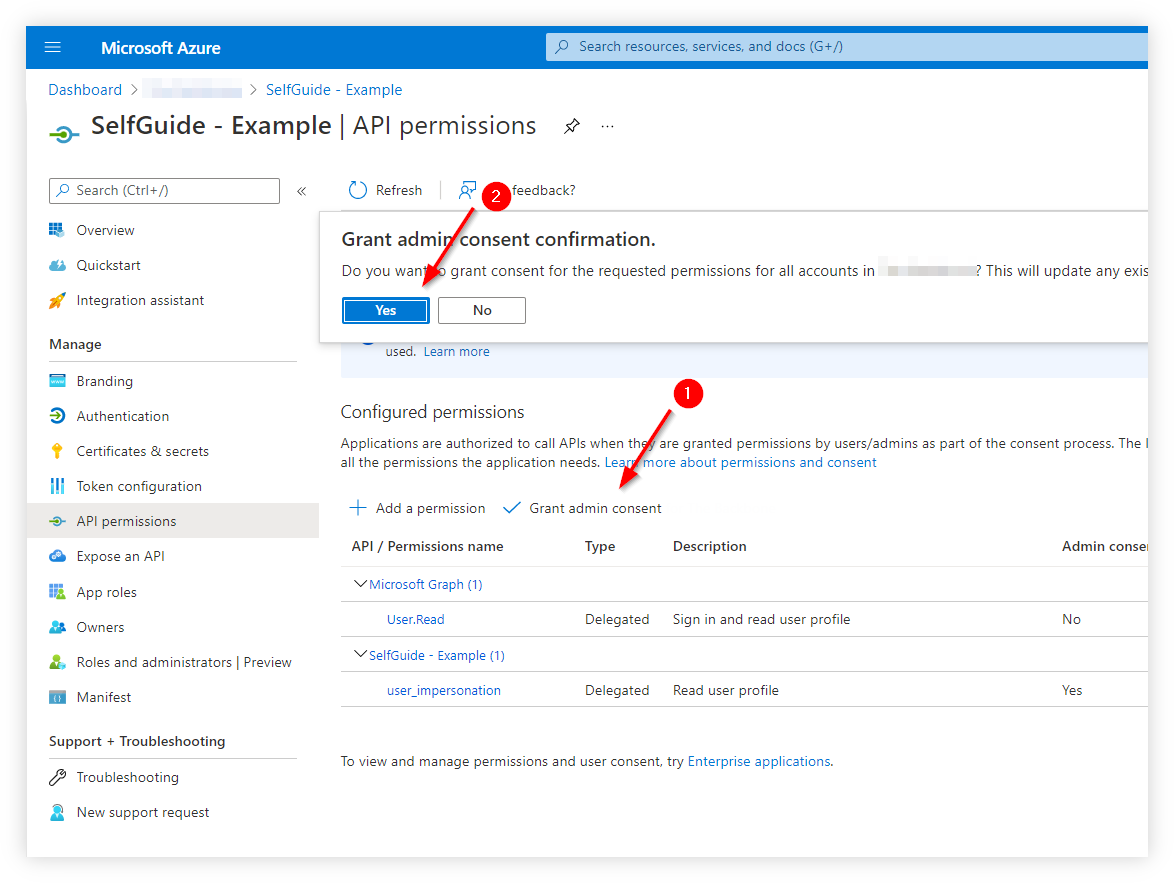The width and height of the screenshot is (1174, 883).
Task: Click the plus icon to add a permission
Action: (x=357, y=508)
